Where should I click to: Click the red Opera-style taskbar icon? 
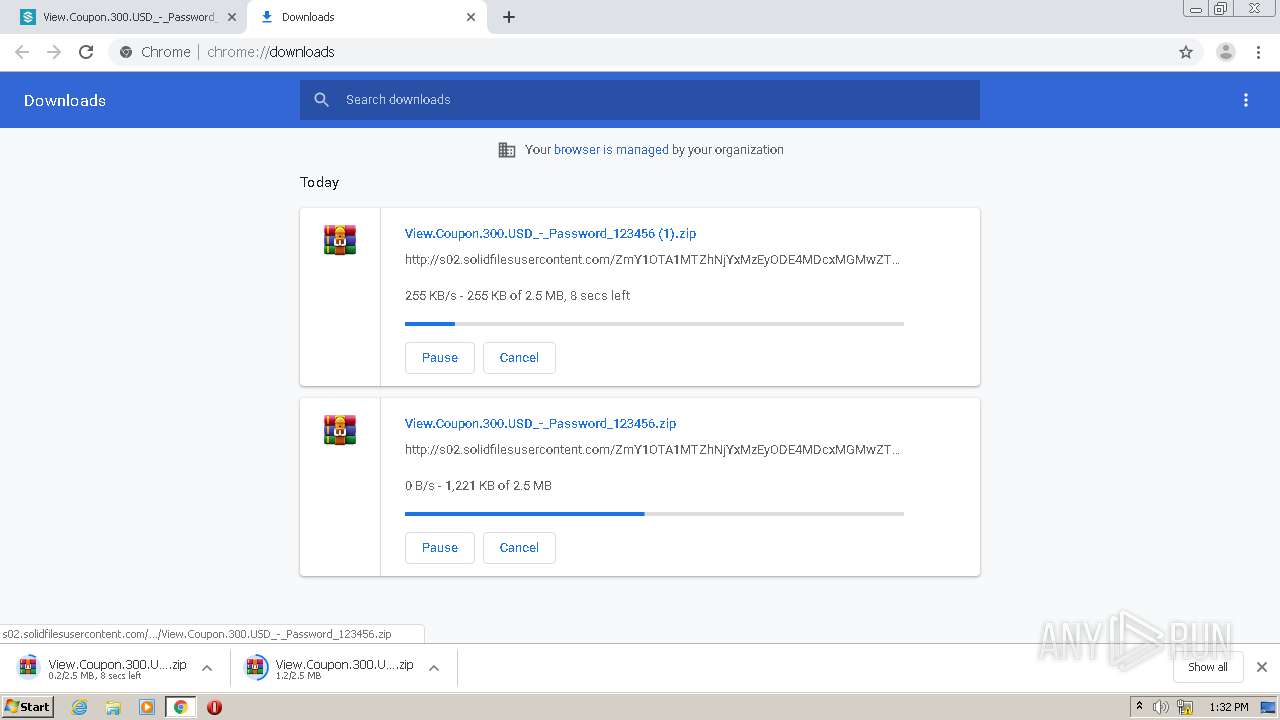(x=214, y=707)
